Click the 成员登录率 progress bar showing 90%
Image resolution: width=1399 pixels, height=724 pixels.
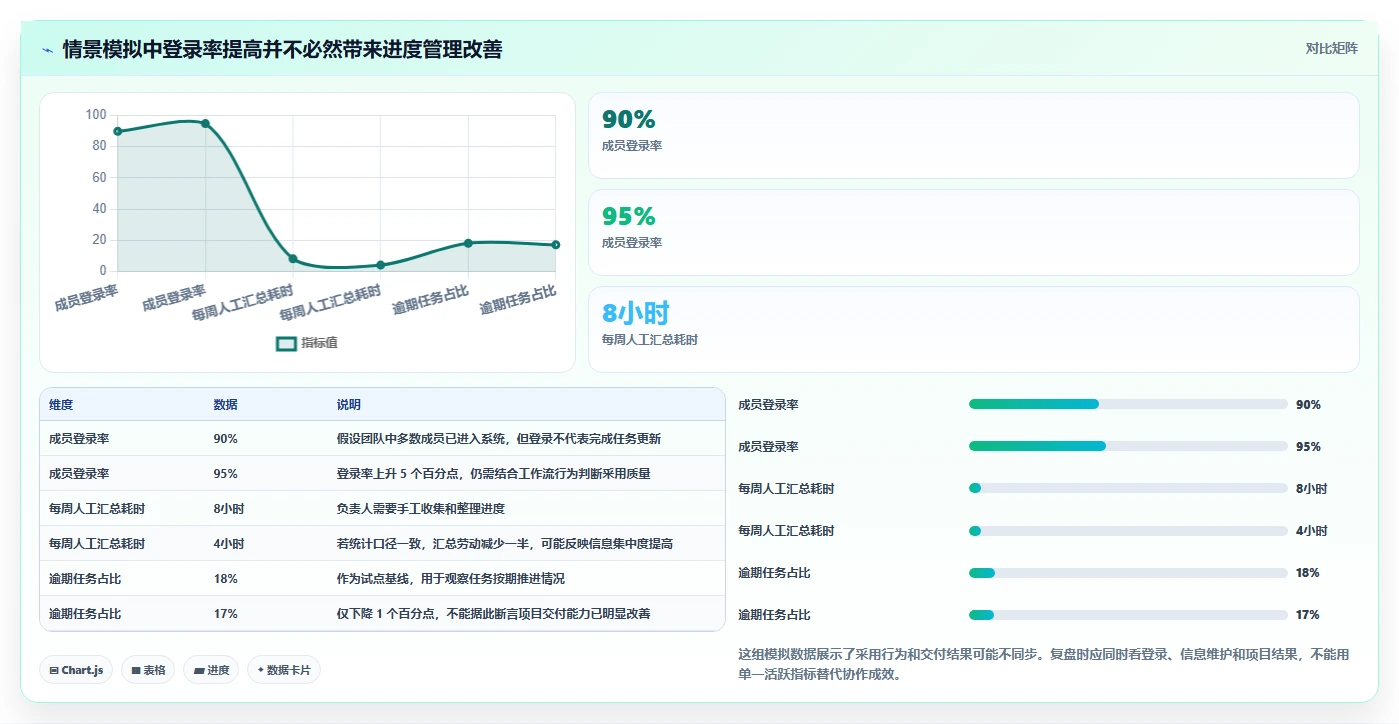[1128, 404]
